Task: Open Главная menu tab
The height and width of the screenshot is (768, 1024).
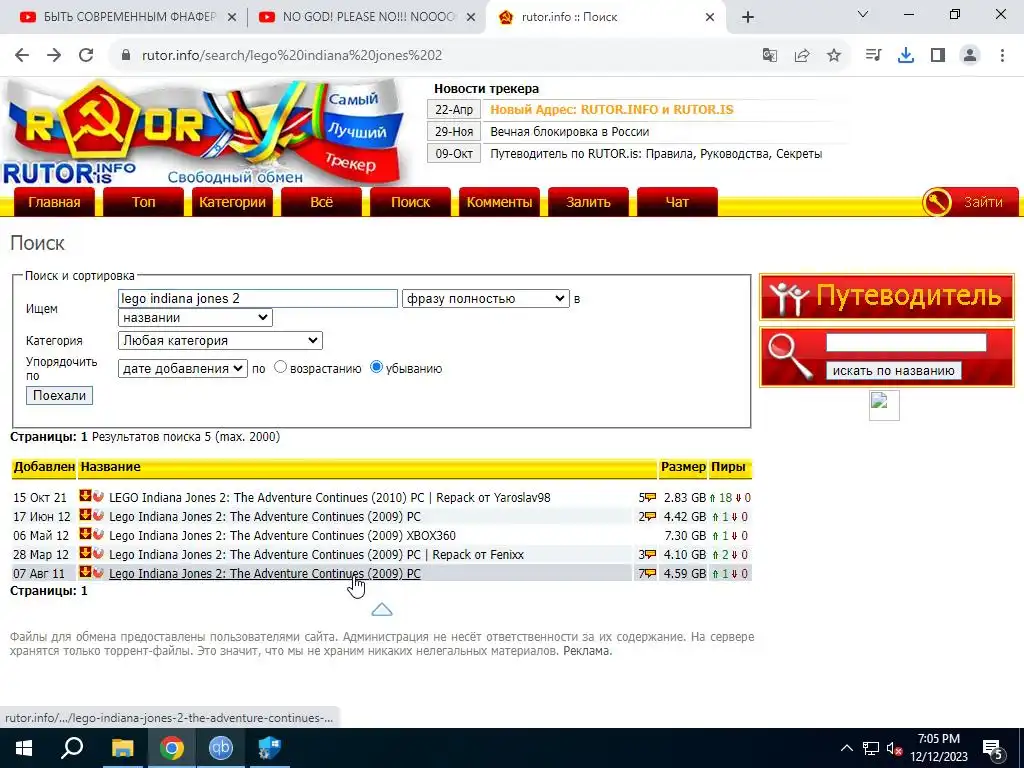Action: click(54, 202)
